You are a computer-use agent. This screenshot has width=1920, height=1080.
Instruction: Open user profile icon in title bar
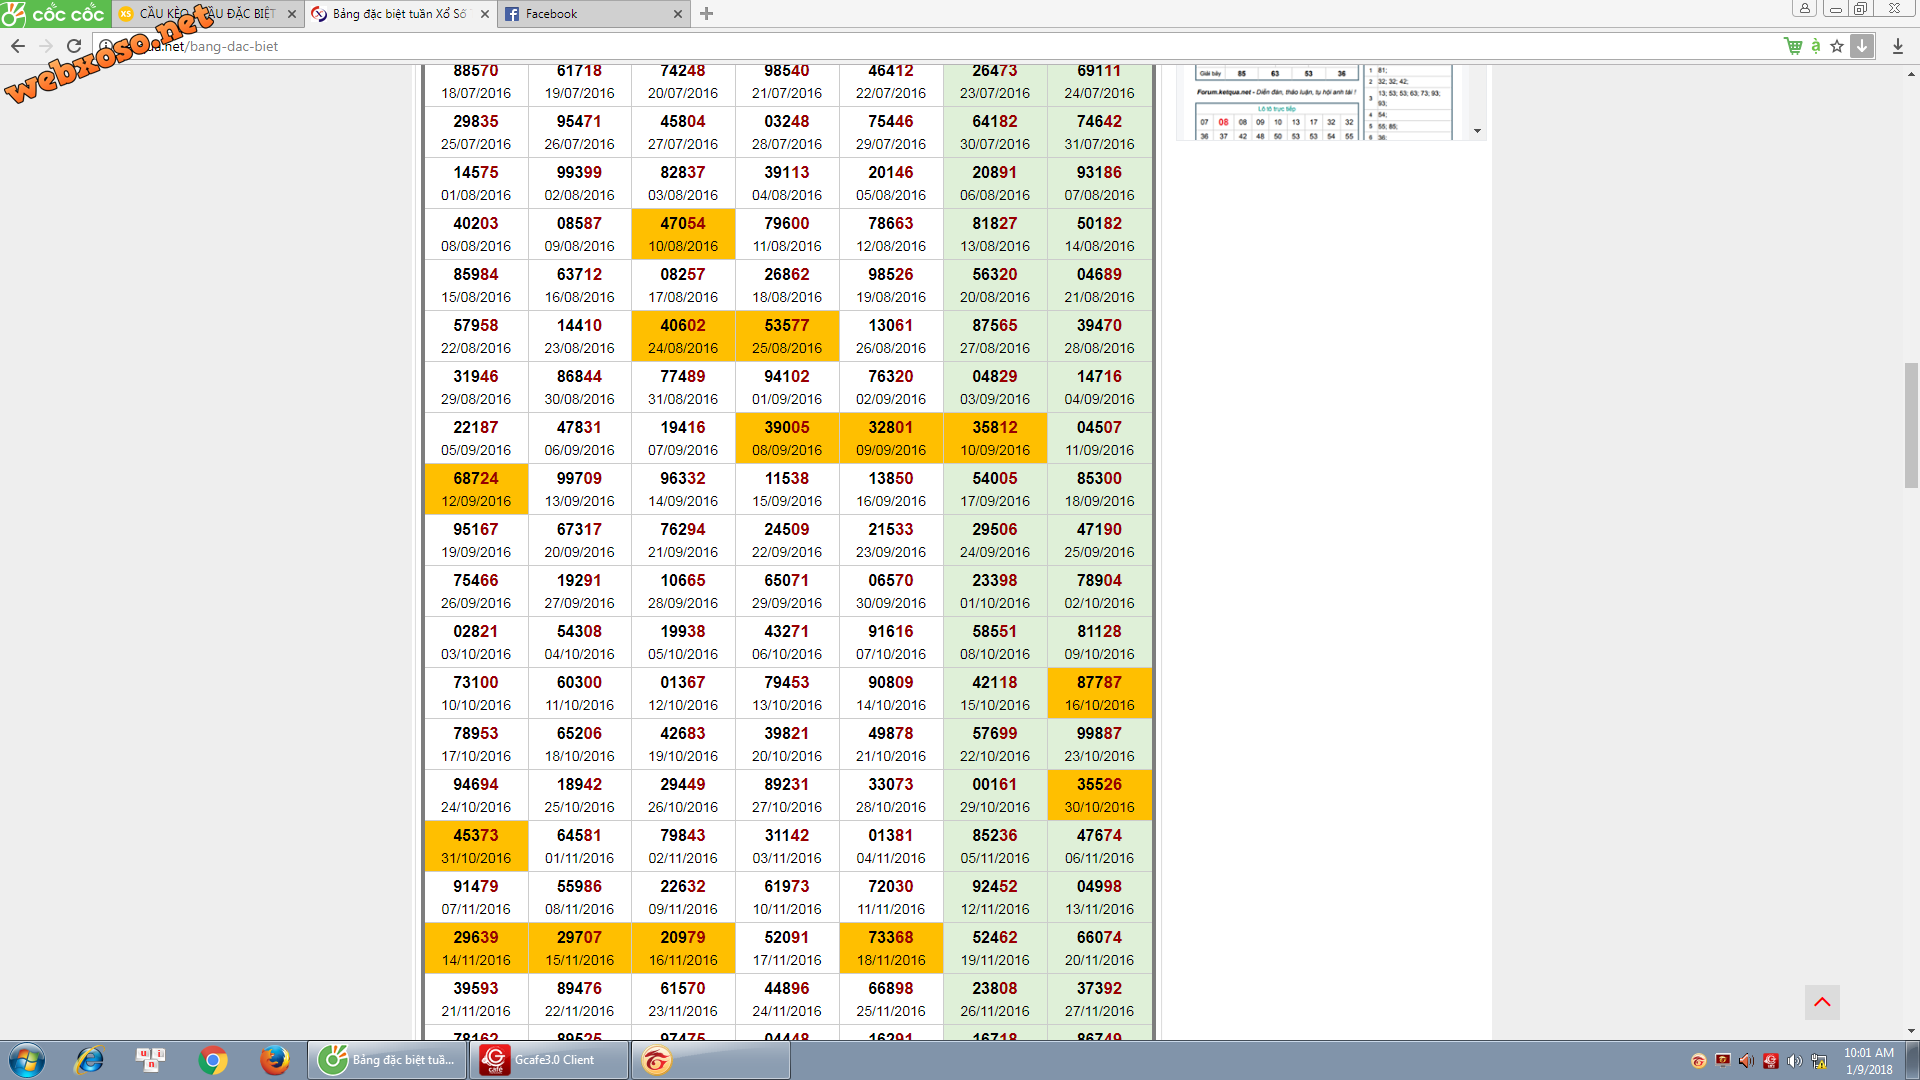1804,9
